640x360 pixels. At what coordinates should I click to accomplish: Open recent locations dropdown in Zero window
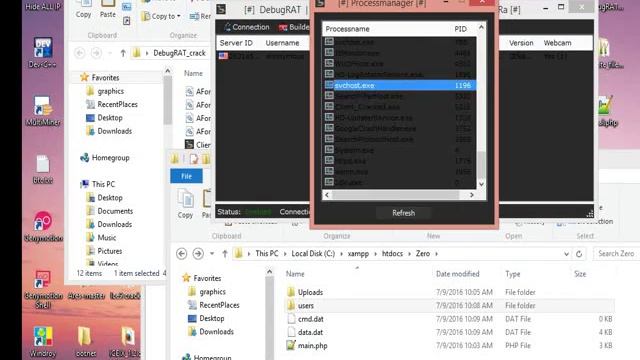[x=212, y=253]
